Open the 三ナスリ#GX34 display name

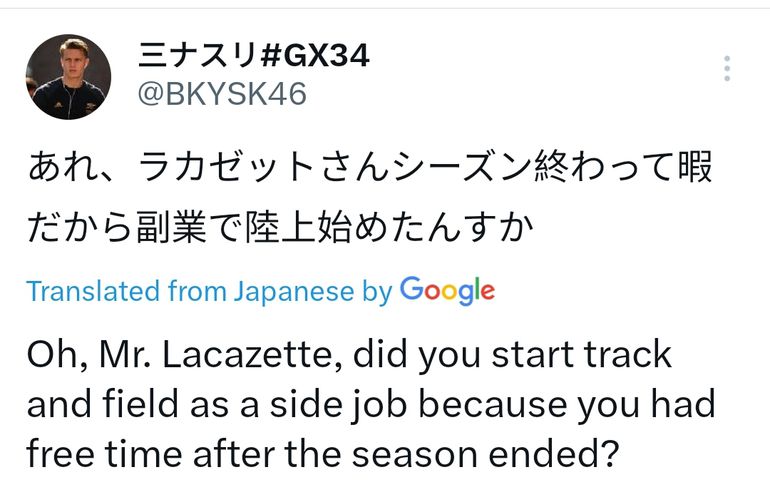point(251,56)
